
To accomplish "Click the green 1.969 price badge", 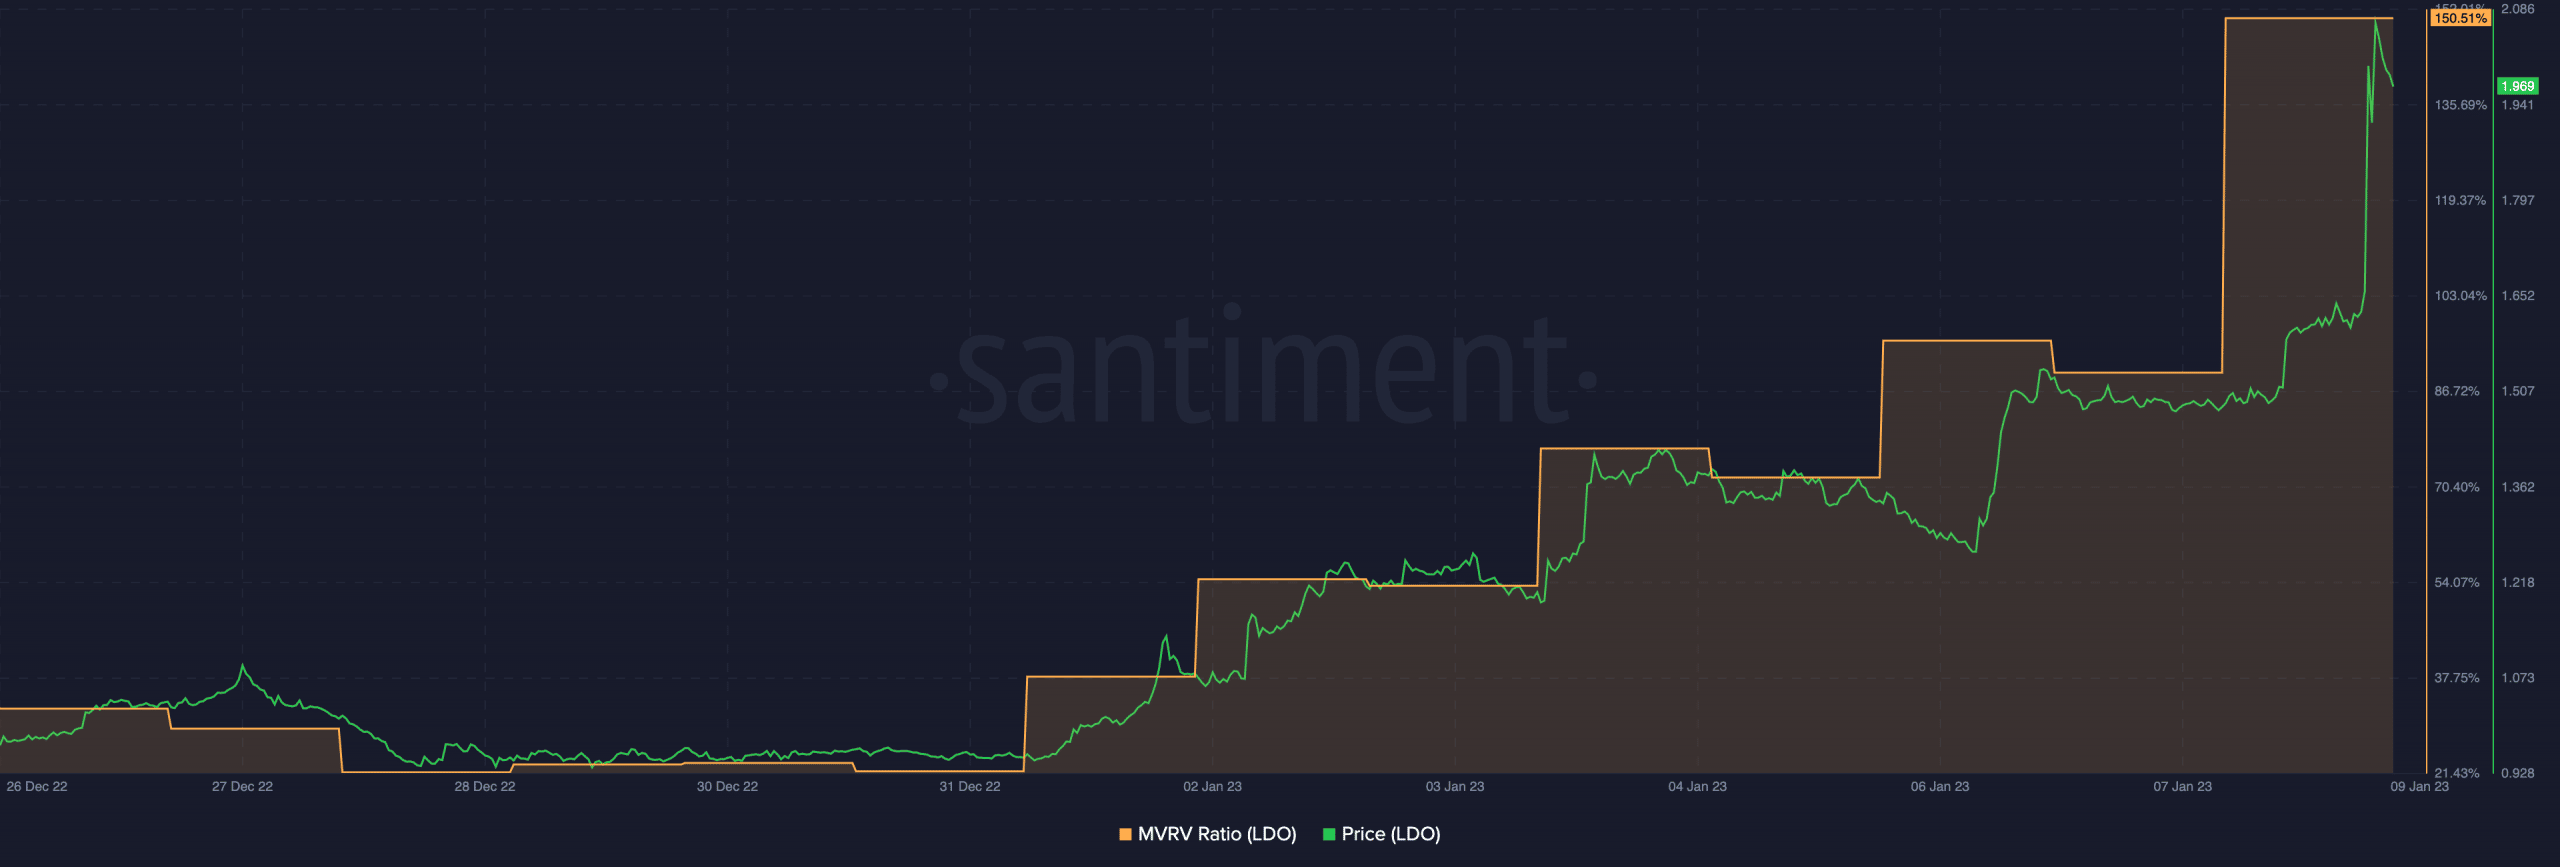I will pyautogui.click(x=2518, y=86).
